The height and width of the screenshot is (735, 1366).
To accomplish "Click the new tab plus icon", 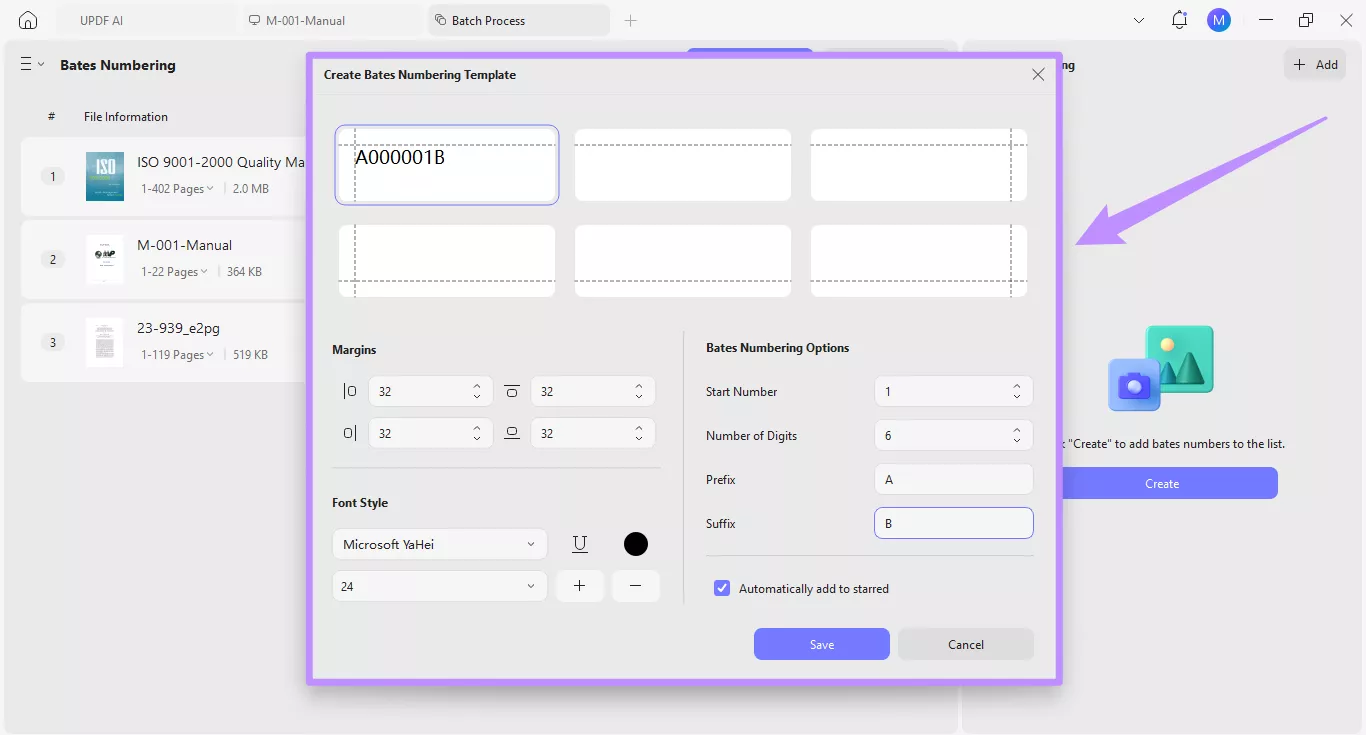I will [630, 20].
